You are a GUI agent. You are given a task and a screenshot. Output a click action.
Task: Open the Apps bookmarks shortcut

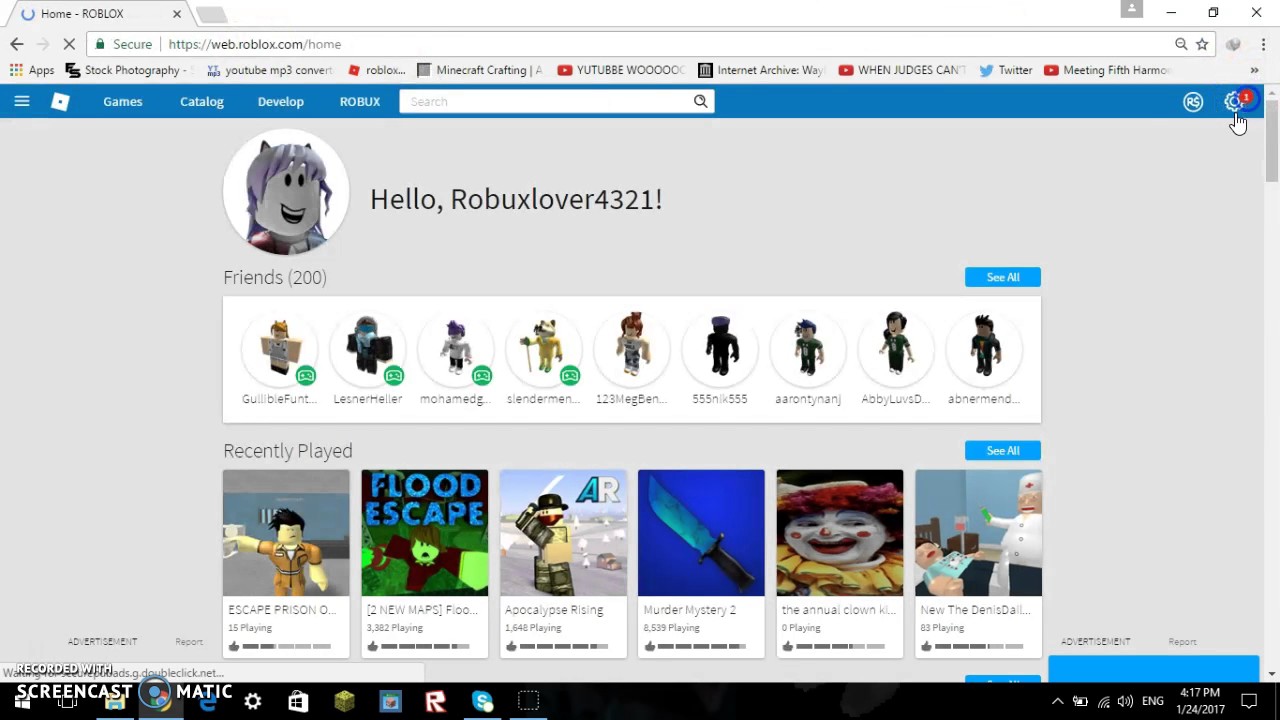(x=32, y=70)
